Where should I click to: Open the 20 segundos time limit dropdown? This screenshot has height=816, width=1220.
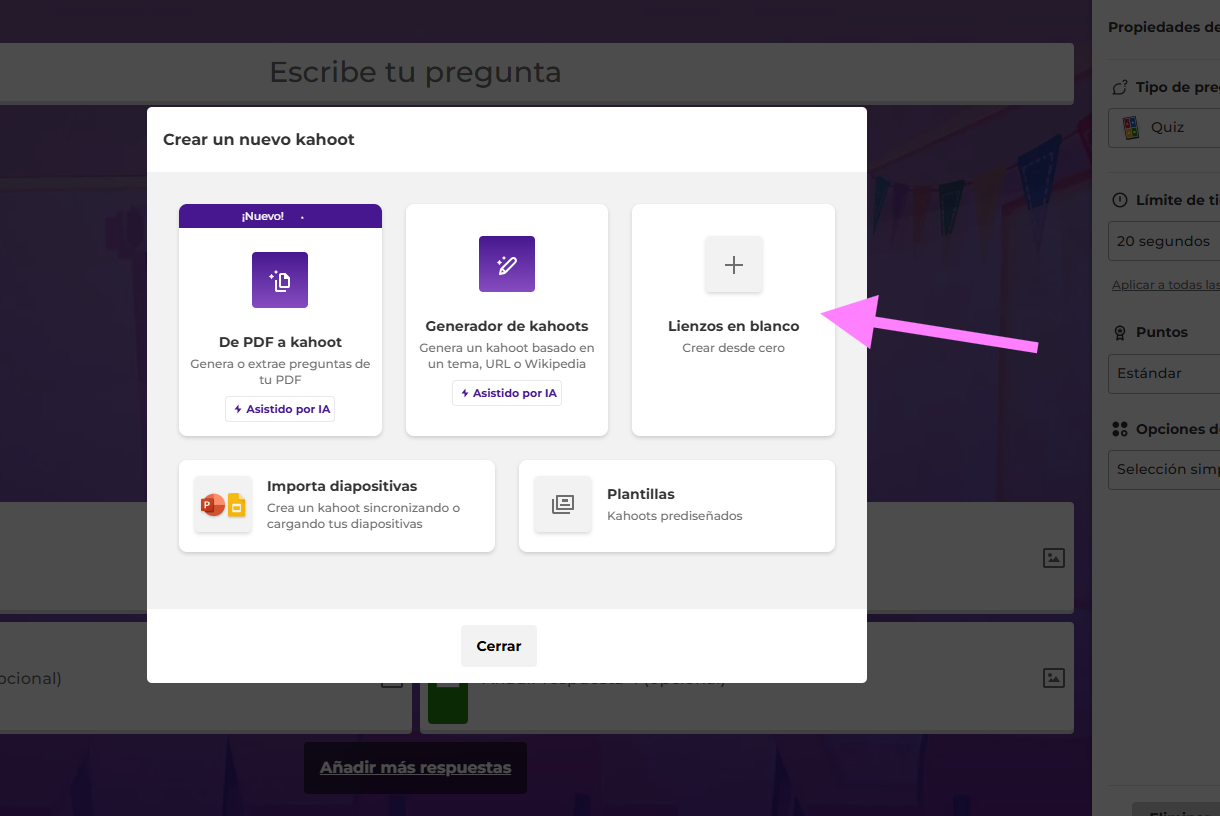click(1164, 241)
